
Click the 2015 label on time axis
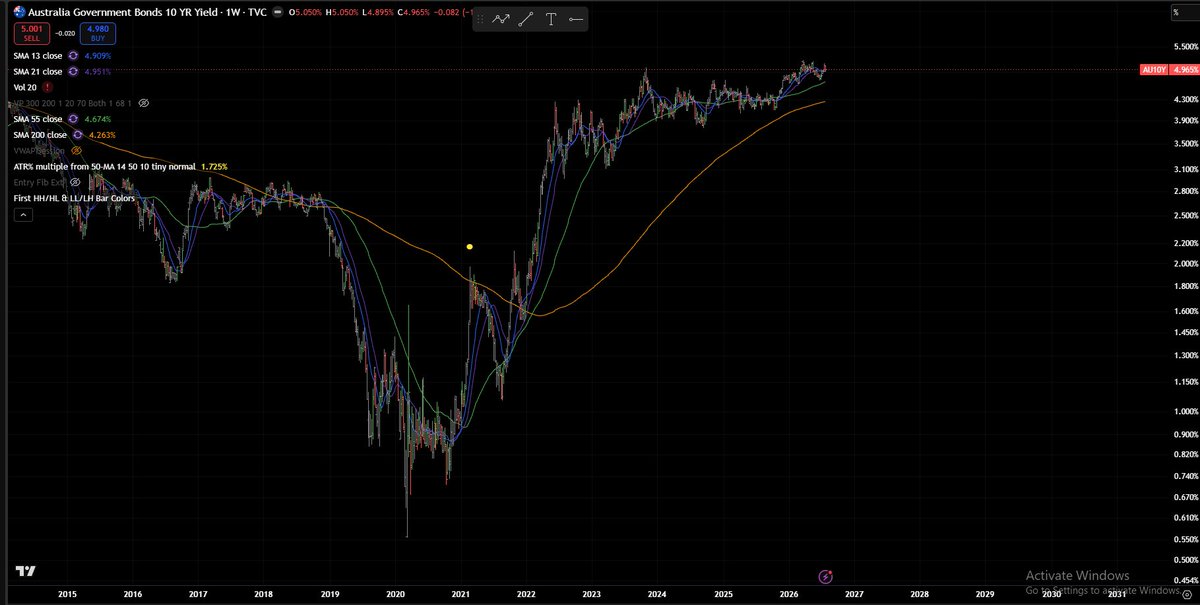tap(68, 593)
